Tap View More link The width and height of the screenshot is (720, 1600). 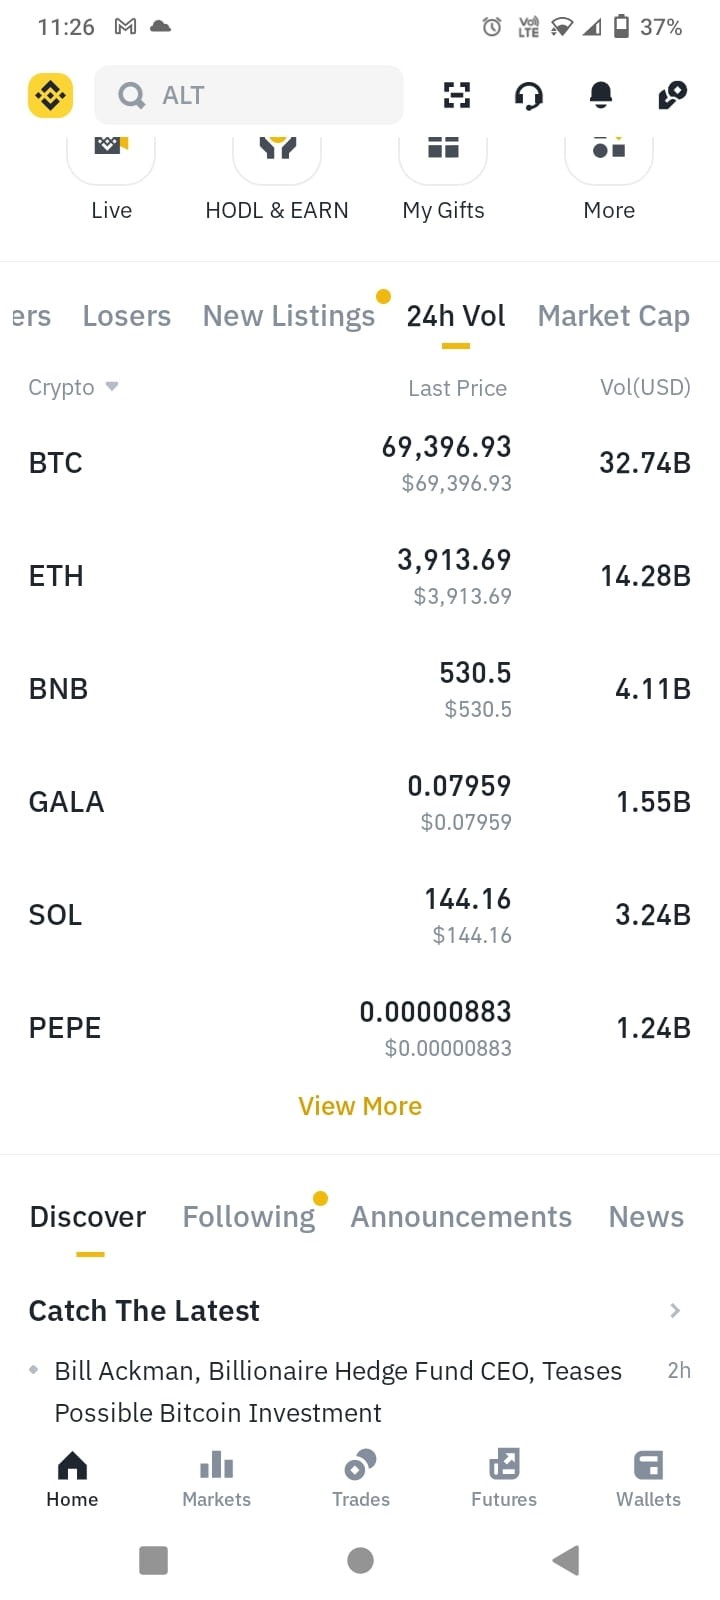pyautogui.click(x=360, y=1106)
